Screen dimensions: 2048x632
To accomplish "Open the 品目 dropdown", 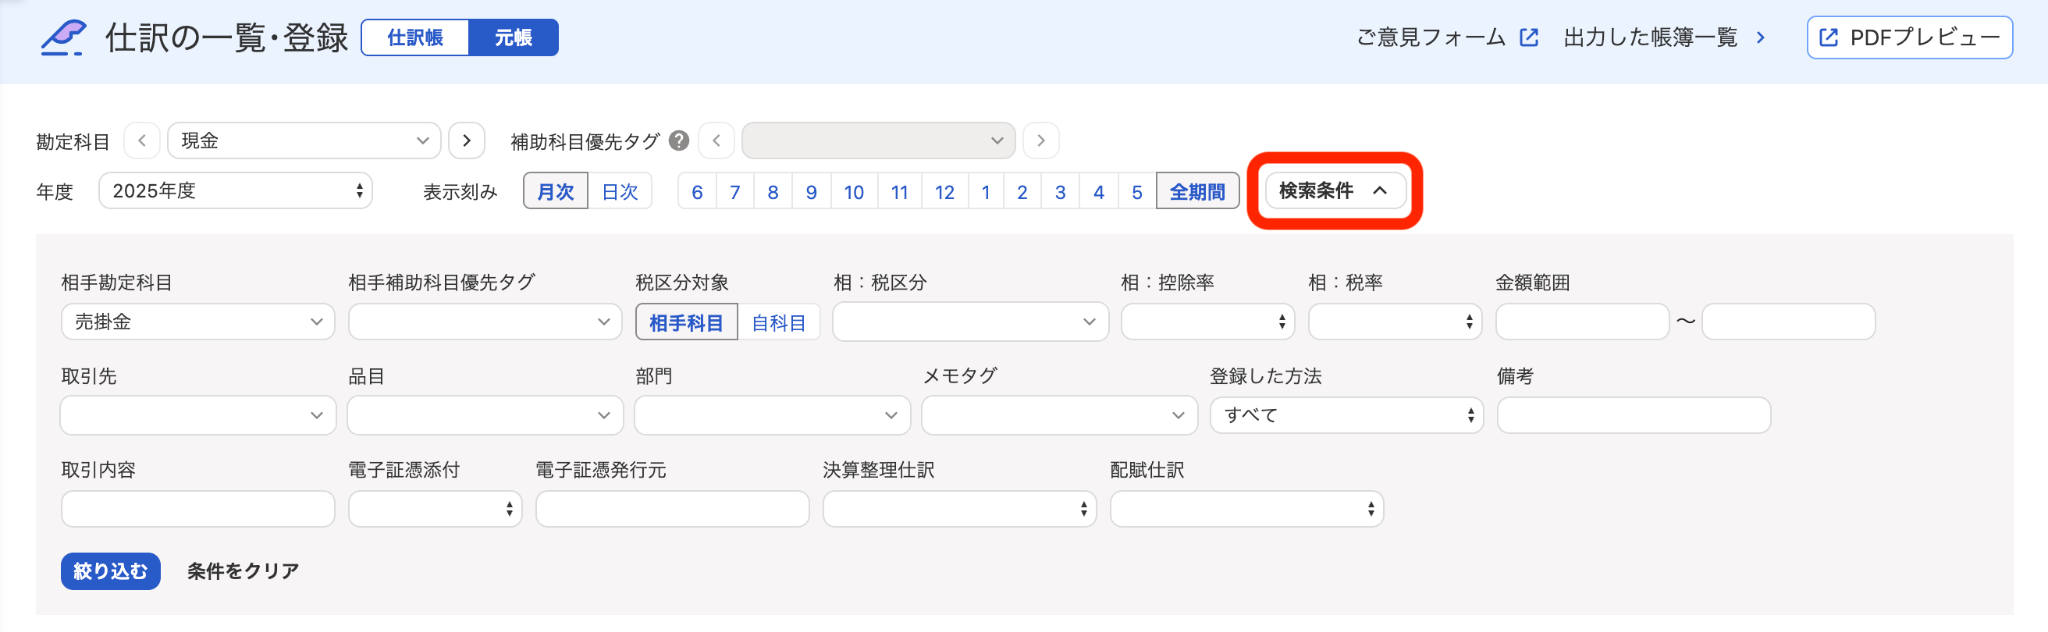I will click(485, 415).
